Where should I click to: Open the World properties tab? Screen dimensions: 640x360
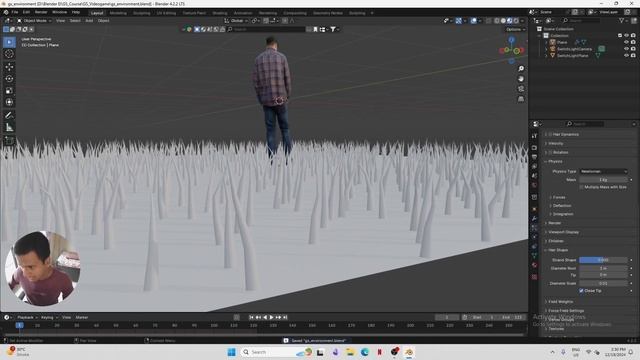[x=534, y=185]
